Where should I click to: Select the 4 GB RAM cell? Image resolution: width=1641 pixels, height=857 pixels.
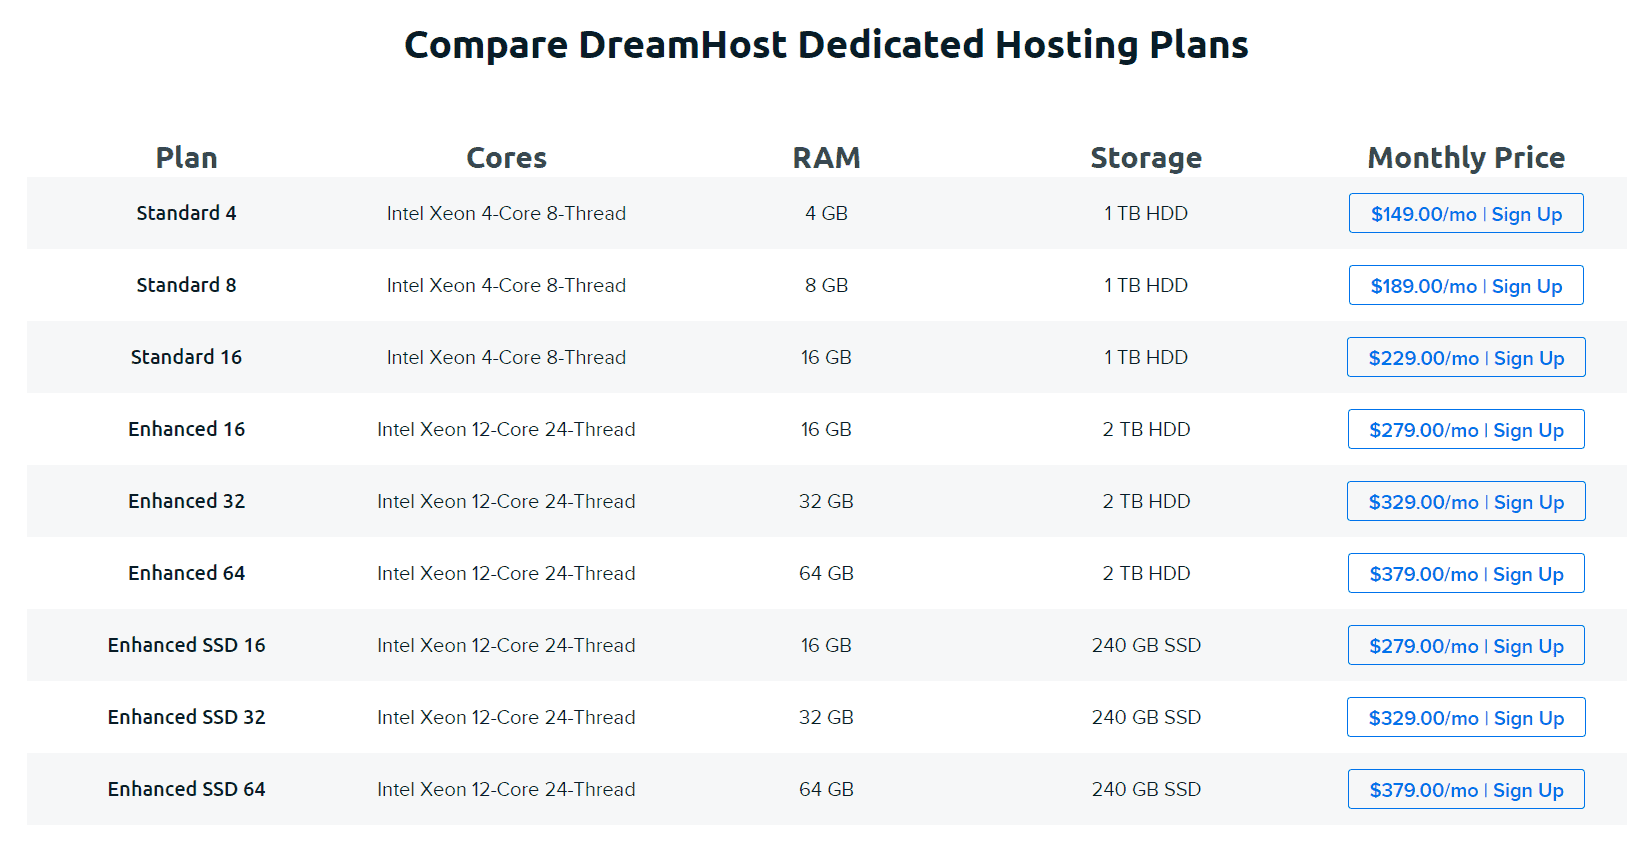[826, 213]
